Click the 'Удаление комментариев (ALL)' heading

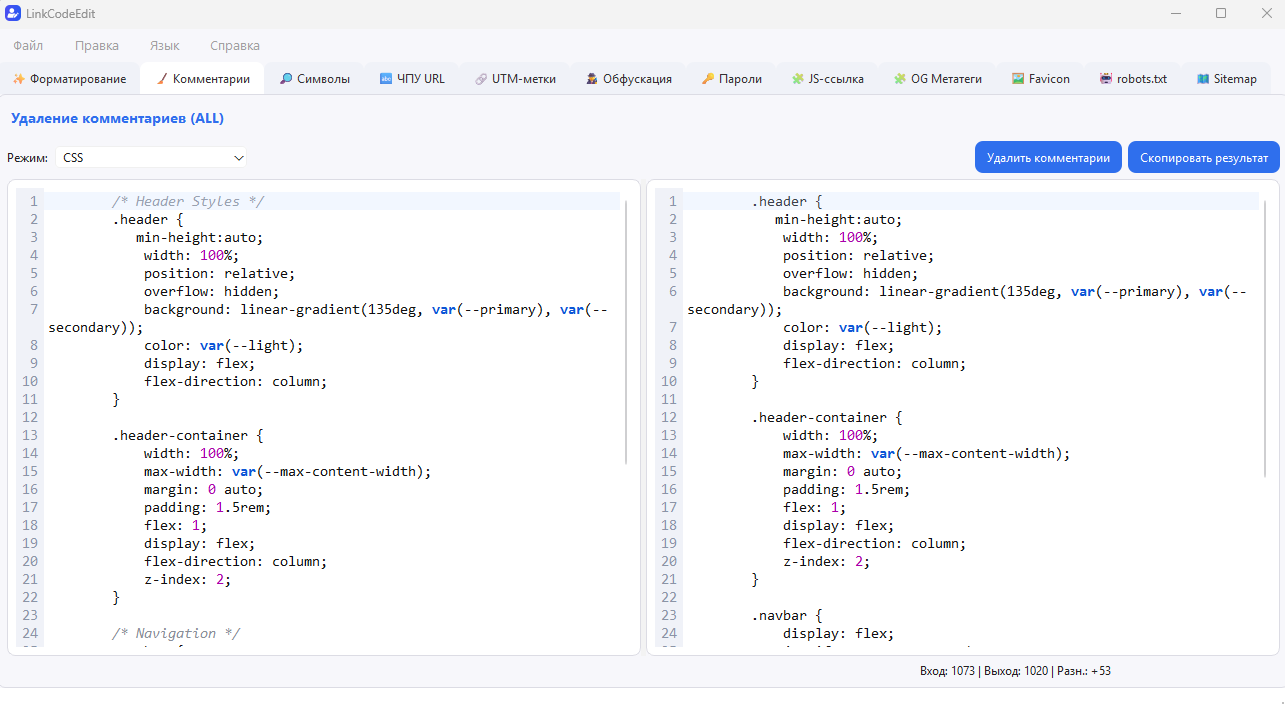(x=117, y=118)
